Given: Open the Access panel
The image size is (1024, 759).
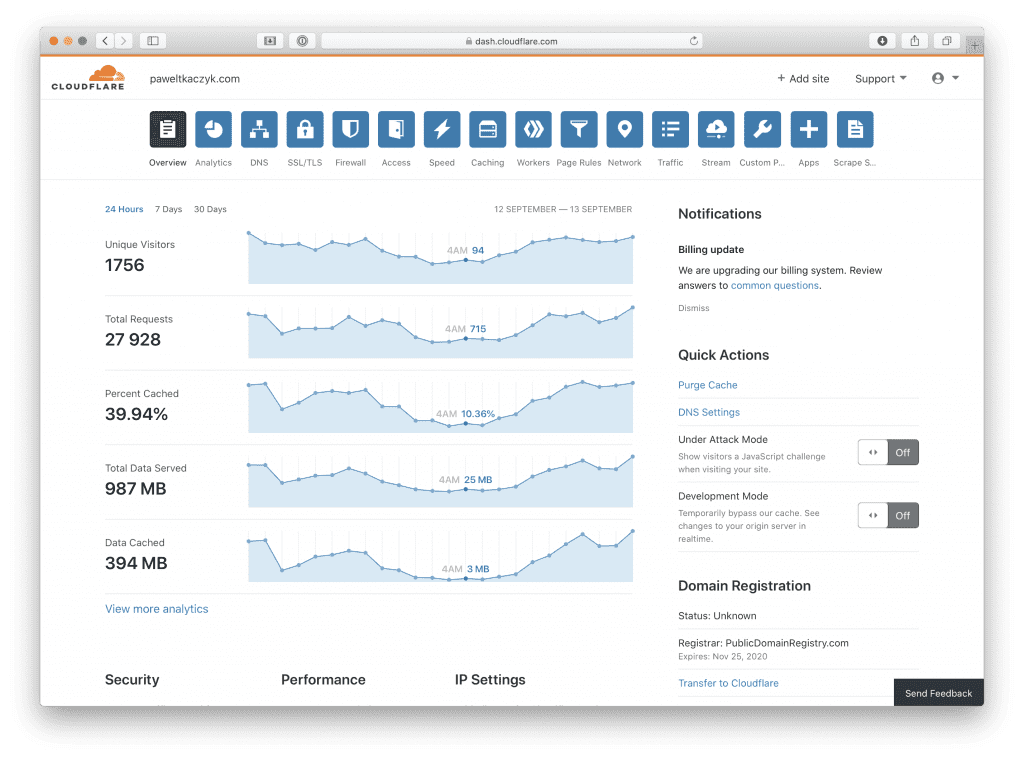Looking at the screenshot, I should [396, 129].
